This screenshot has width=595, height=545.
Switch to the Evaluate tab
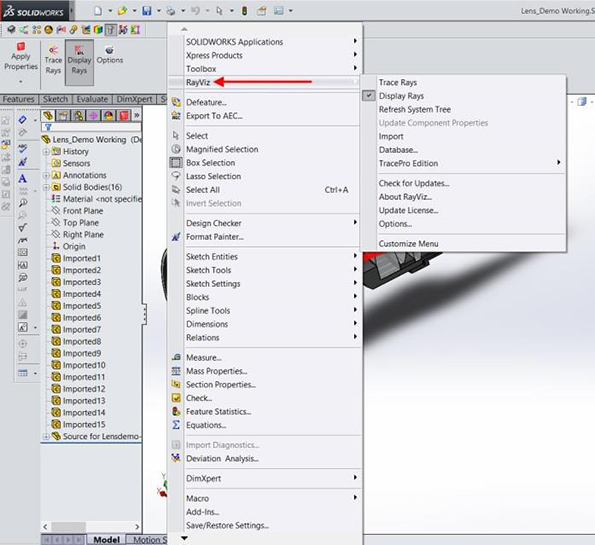92,99
